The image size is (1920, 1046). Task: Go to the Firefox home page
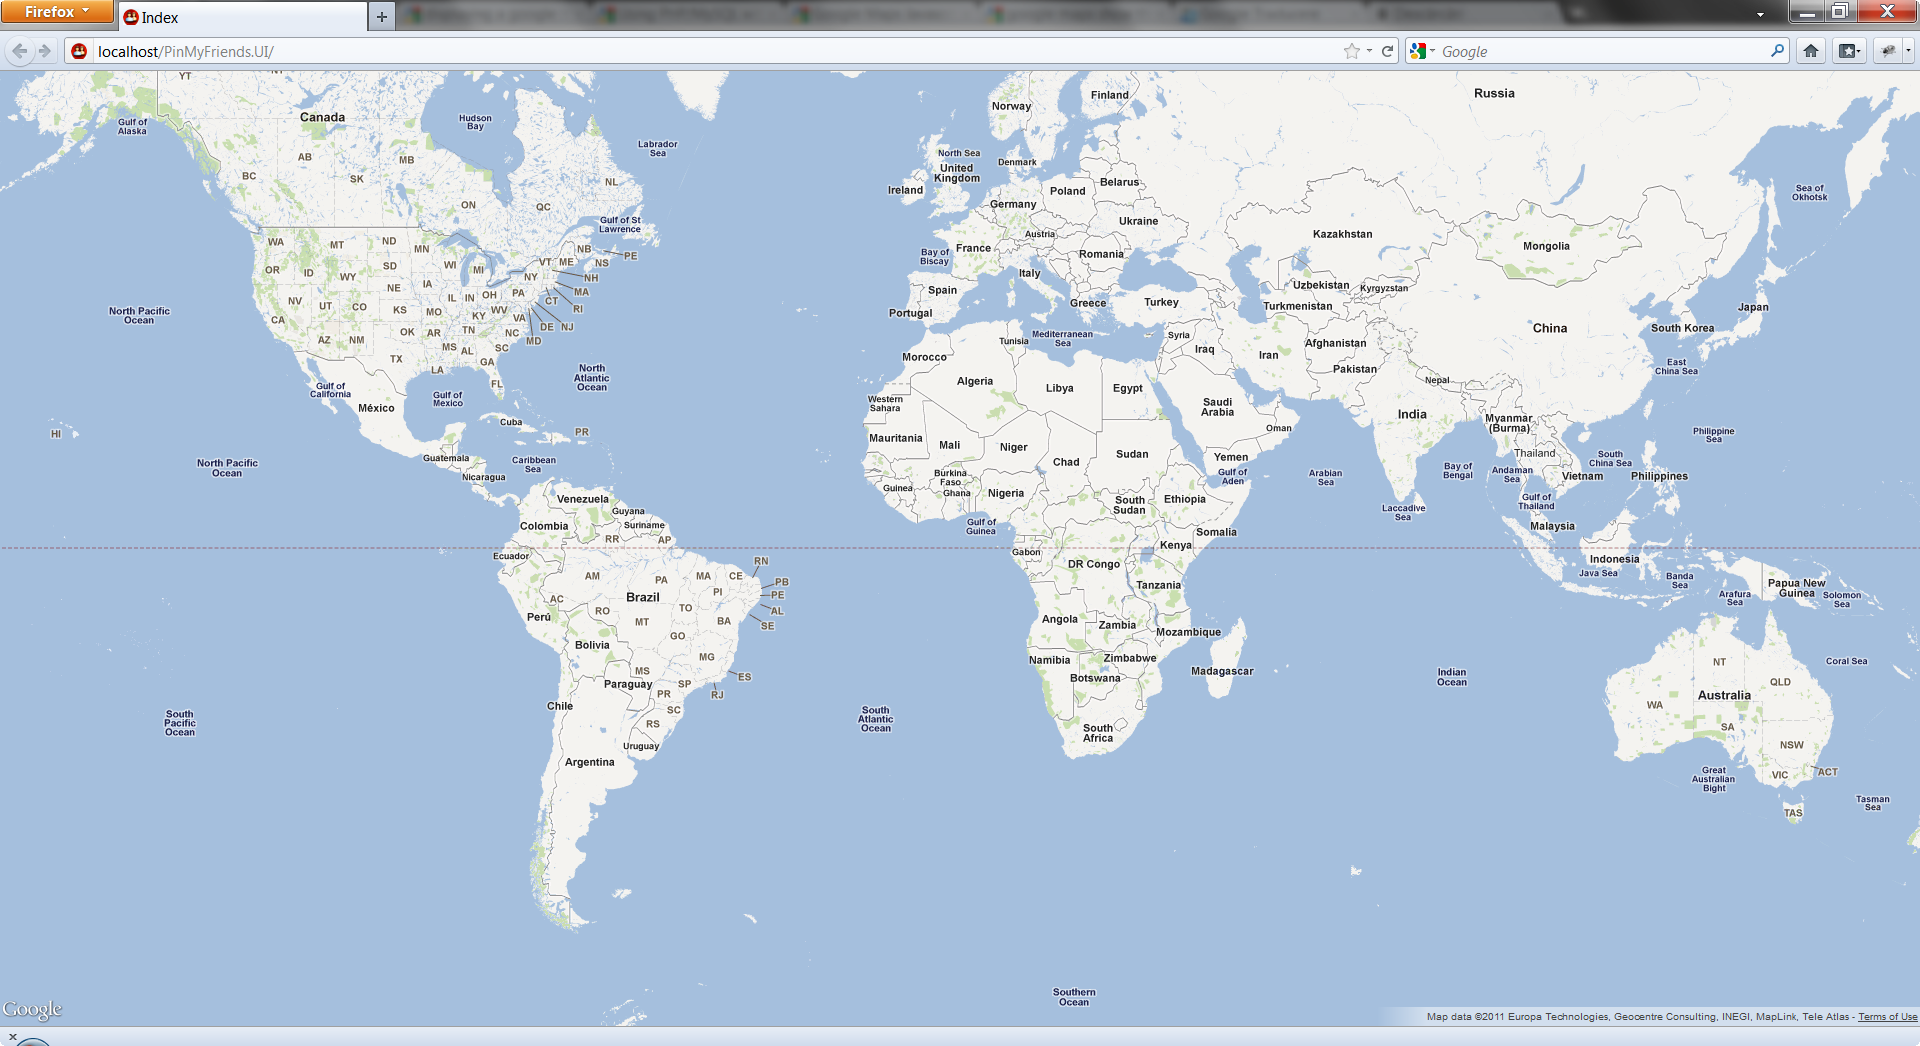1811,51
